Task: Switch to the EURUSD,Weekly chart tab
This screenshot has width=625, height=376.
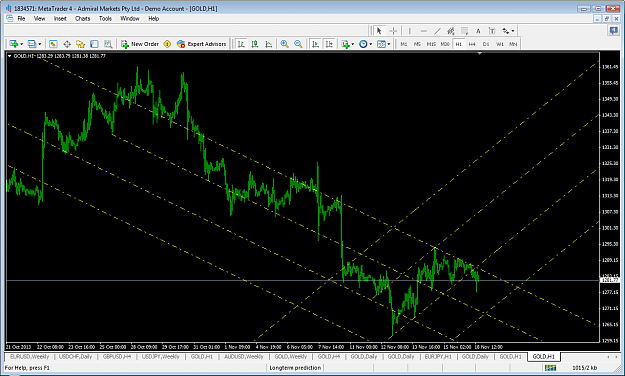Action: click(x=30, y=356)
